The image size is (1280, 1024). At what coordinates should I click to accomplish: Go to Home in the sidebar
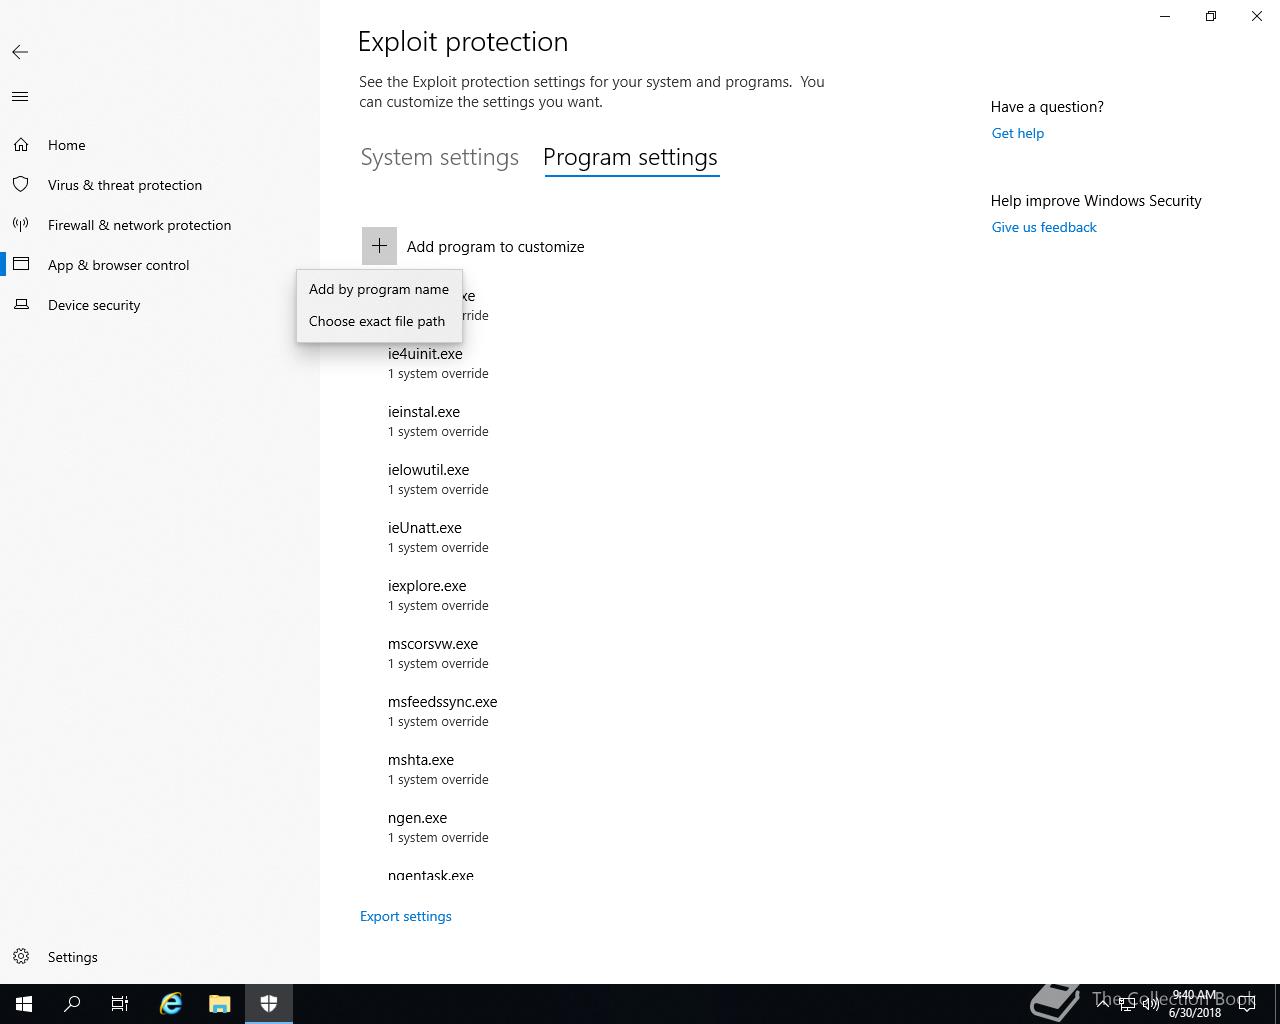pyautogui.click(x=67, y=145)
